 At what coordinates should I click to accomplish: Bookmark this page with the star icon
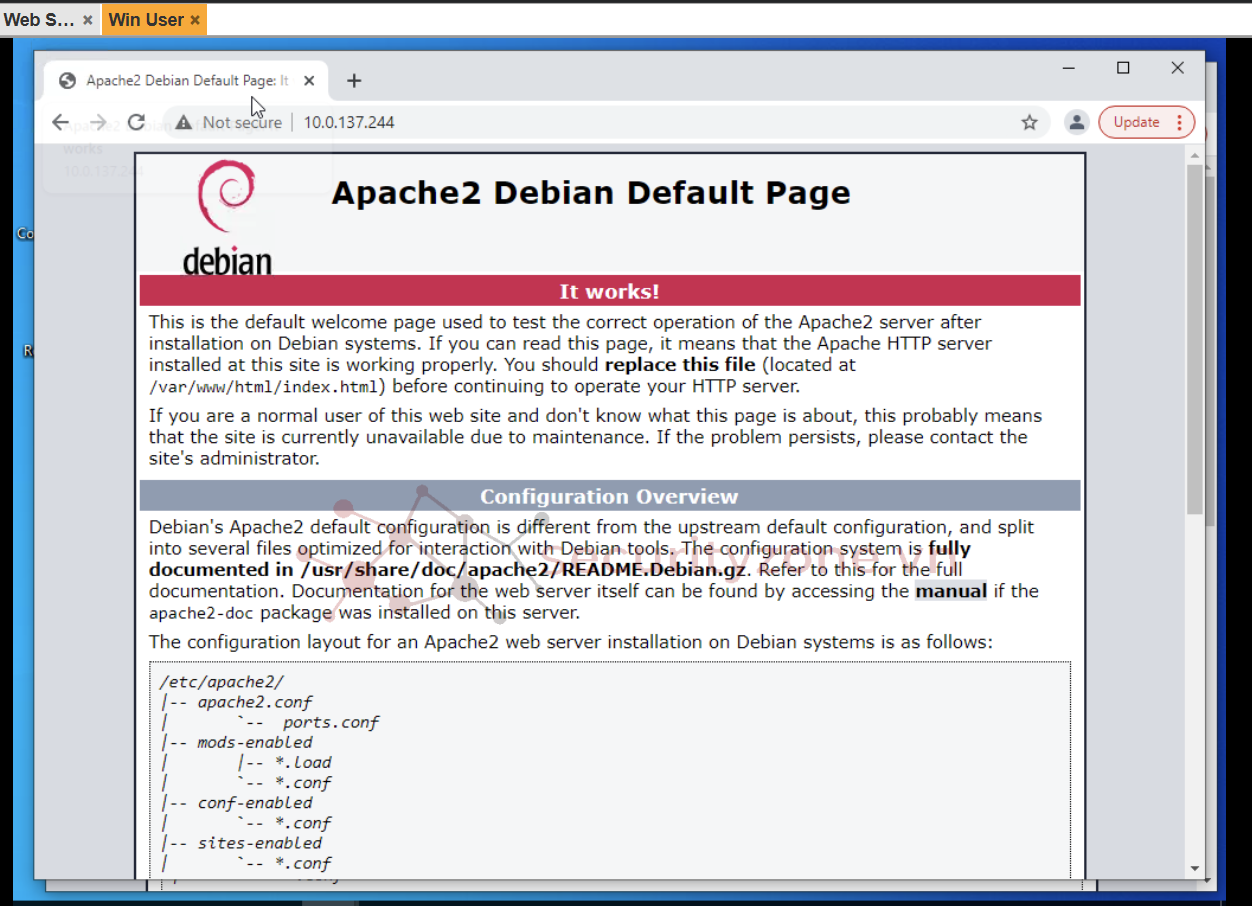point(1029,123)
